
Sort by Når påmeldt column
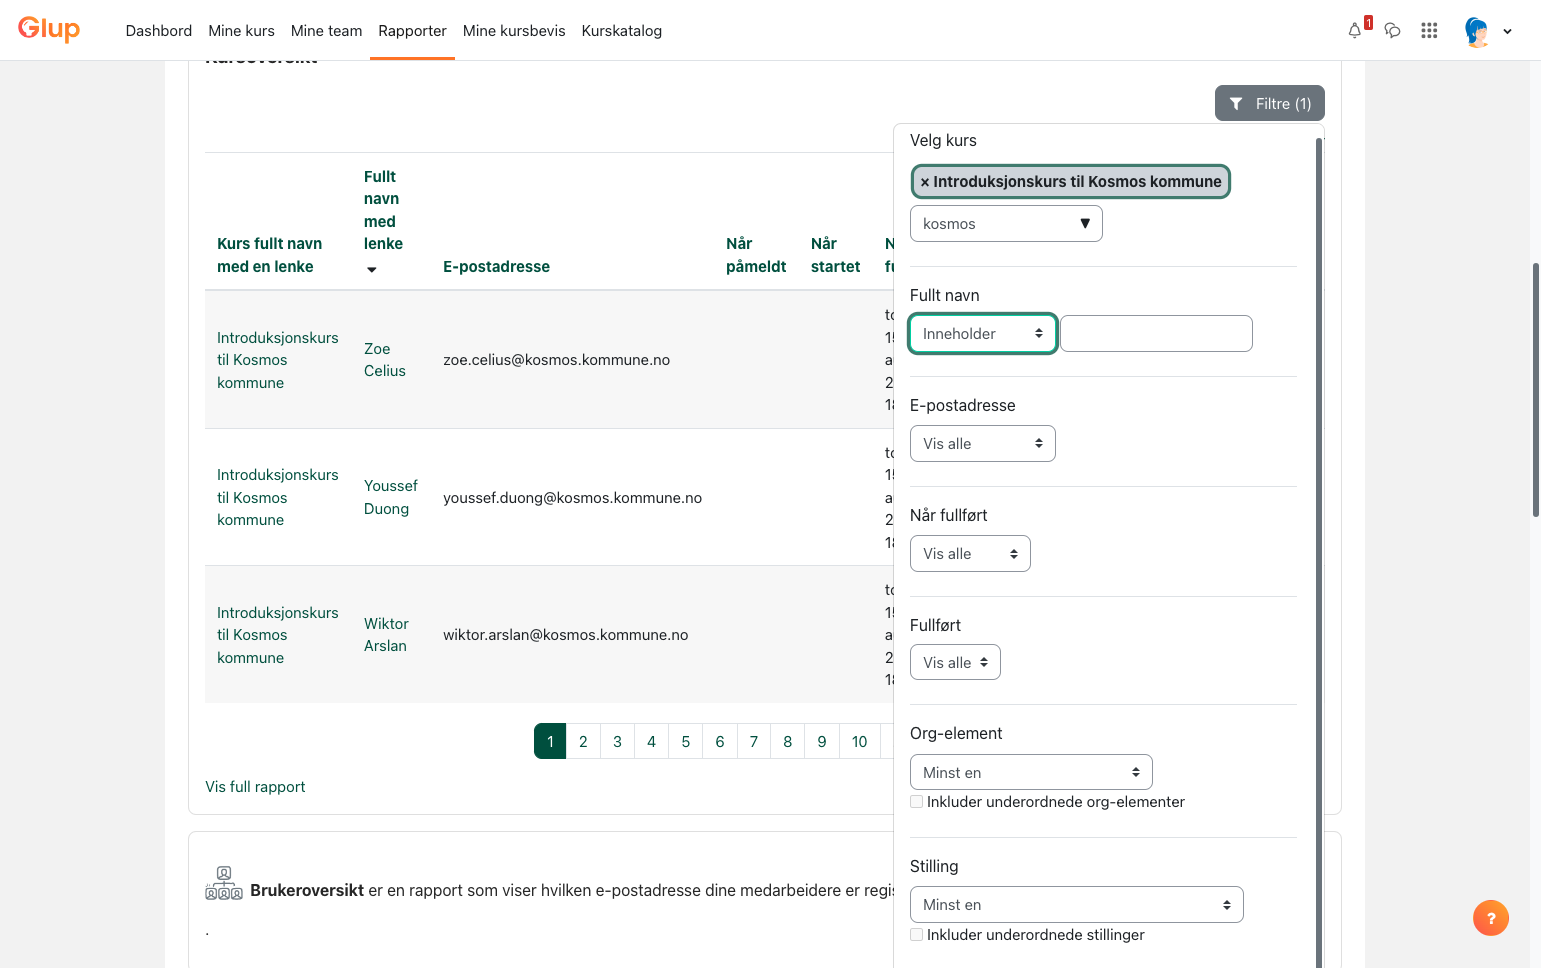[756, 255]
